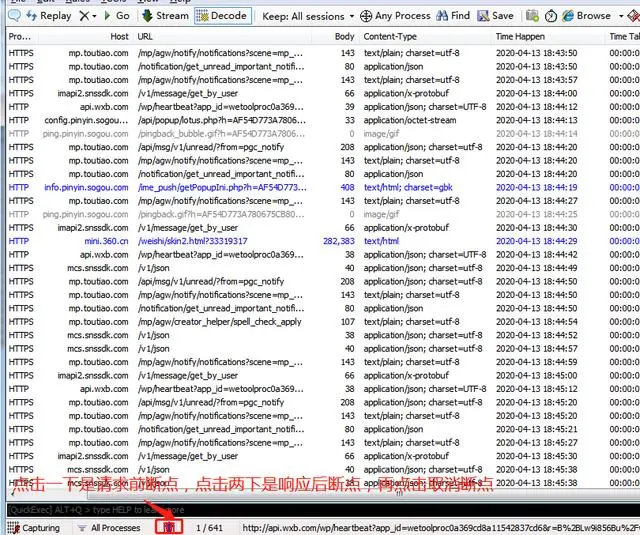Select the mcs.snssdk.com session at 18:44:57
Viewport: 640px width, 535px height.
323,349
